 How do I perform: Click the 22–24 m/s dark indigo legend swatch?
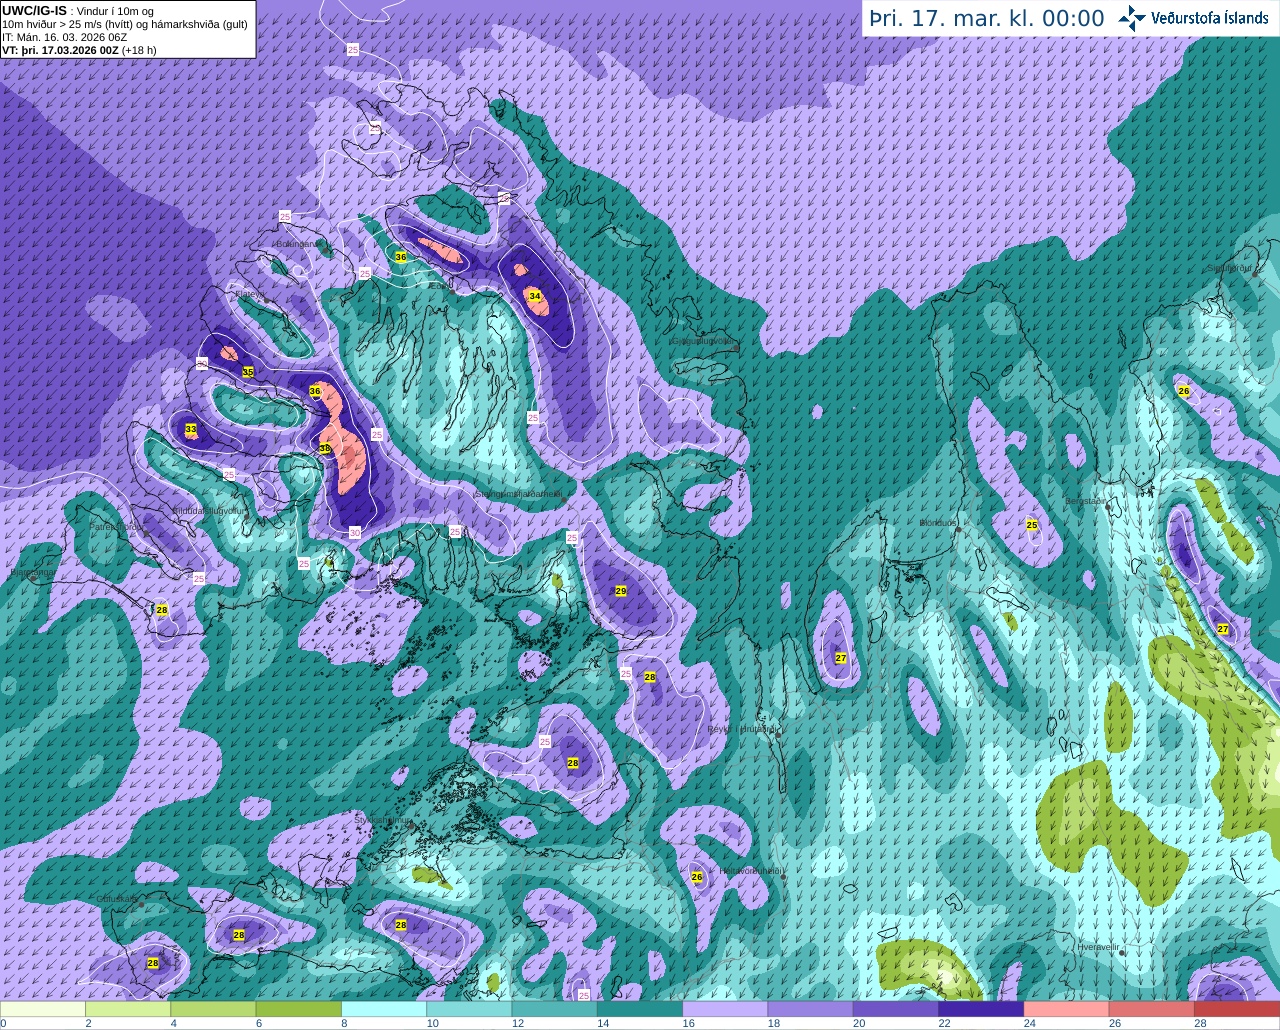pos(981,1009)
